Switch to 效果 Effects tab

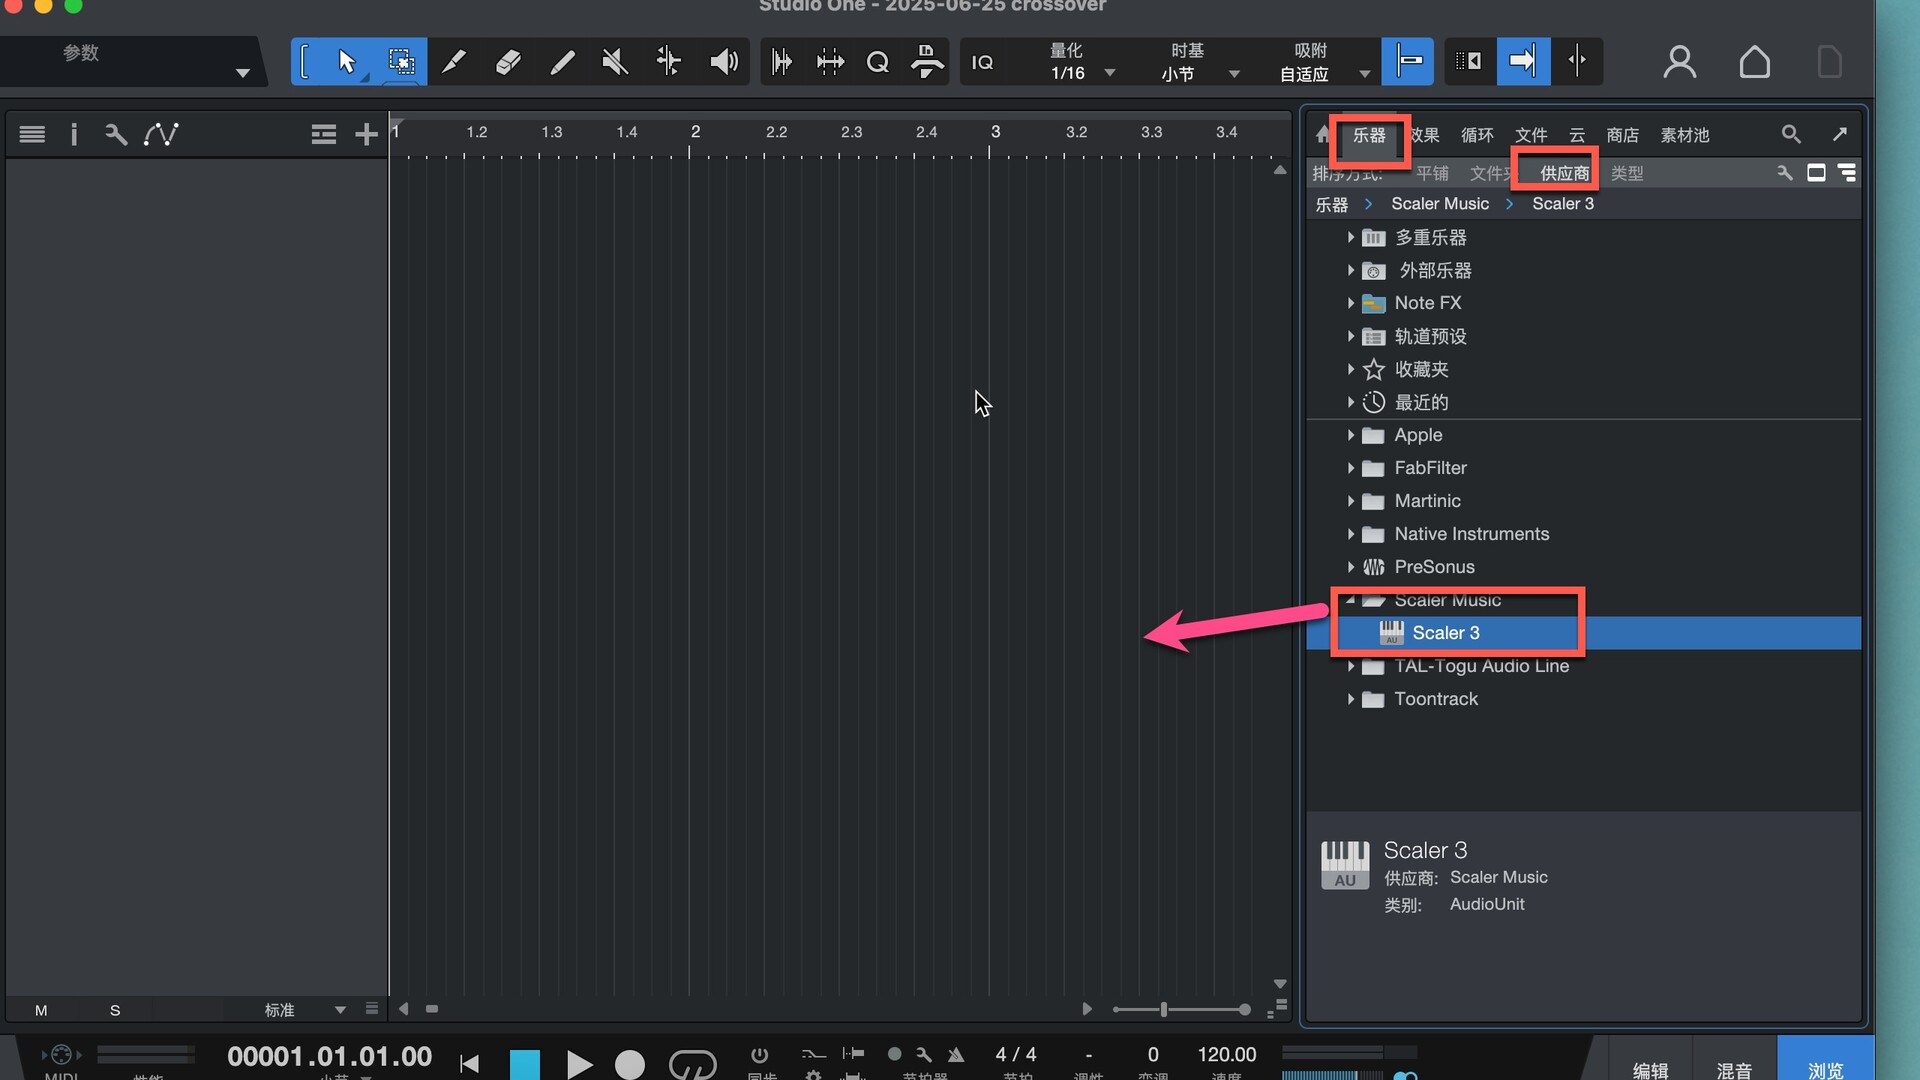pyautogui.click(x=1424, y=135)
